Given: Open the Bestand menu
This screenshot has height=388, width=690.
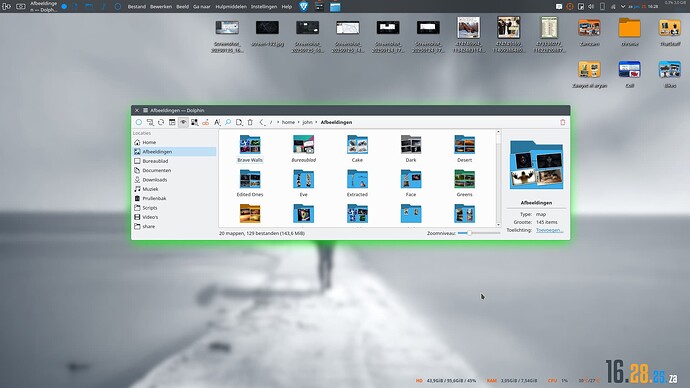Looking at the screenshot, I should tap(136, 7).
